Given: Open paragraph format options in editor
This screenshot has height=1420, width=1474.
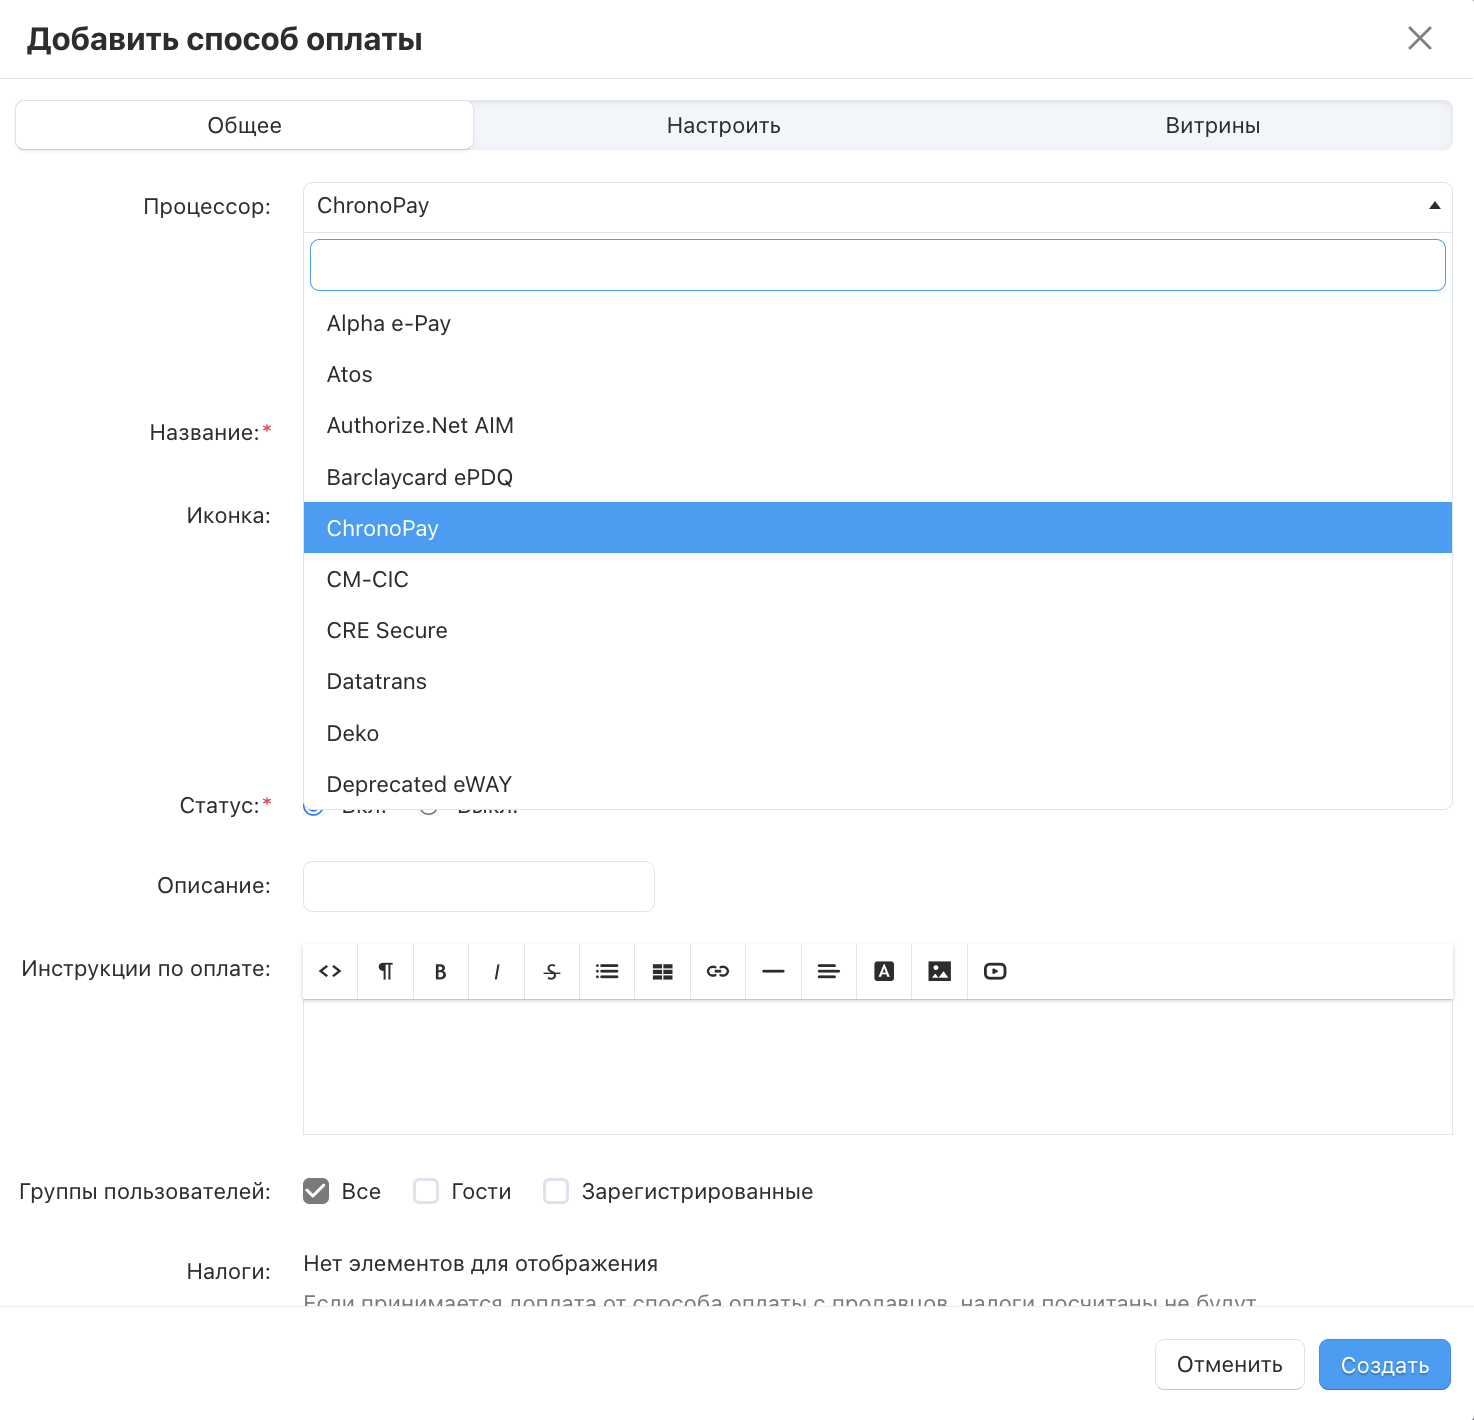Looking at the screenshot, I should 385,971.
